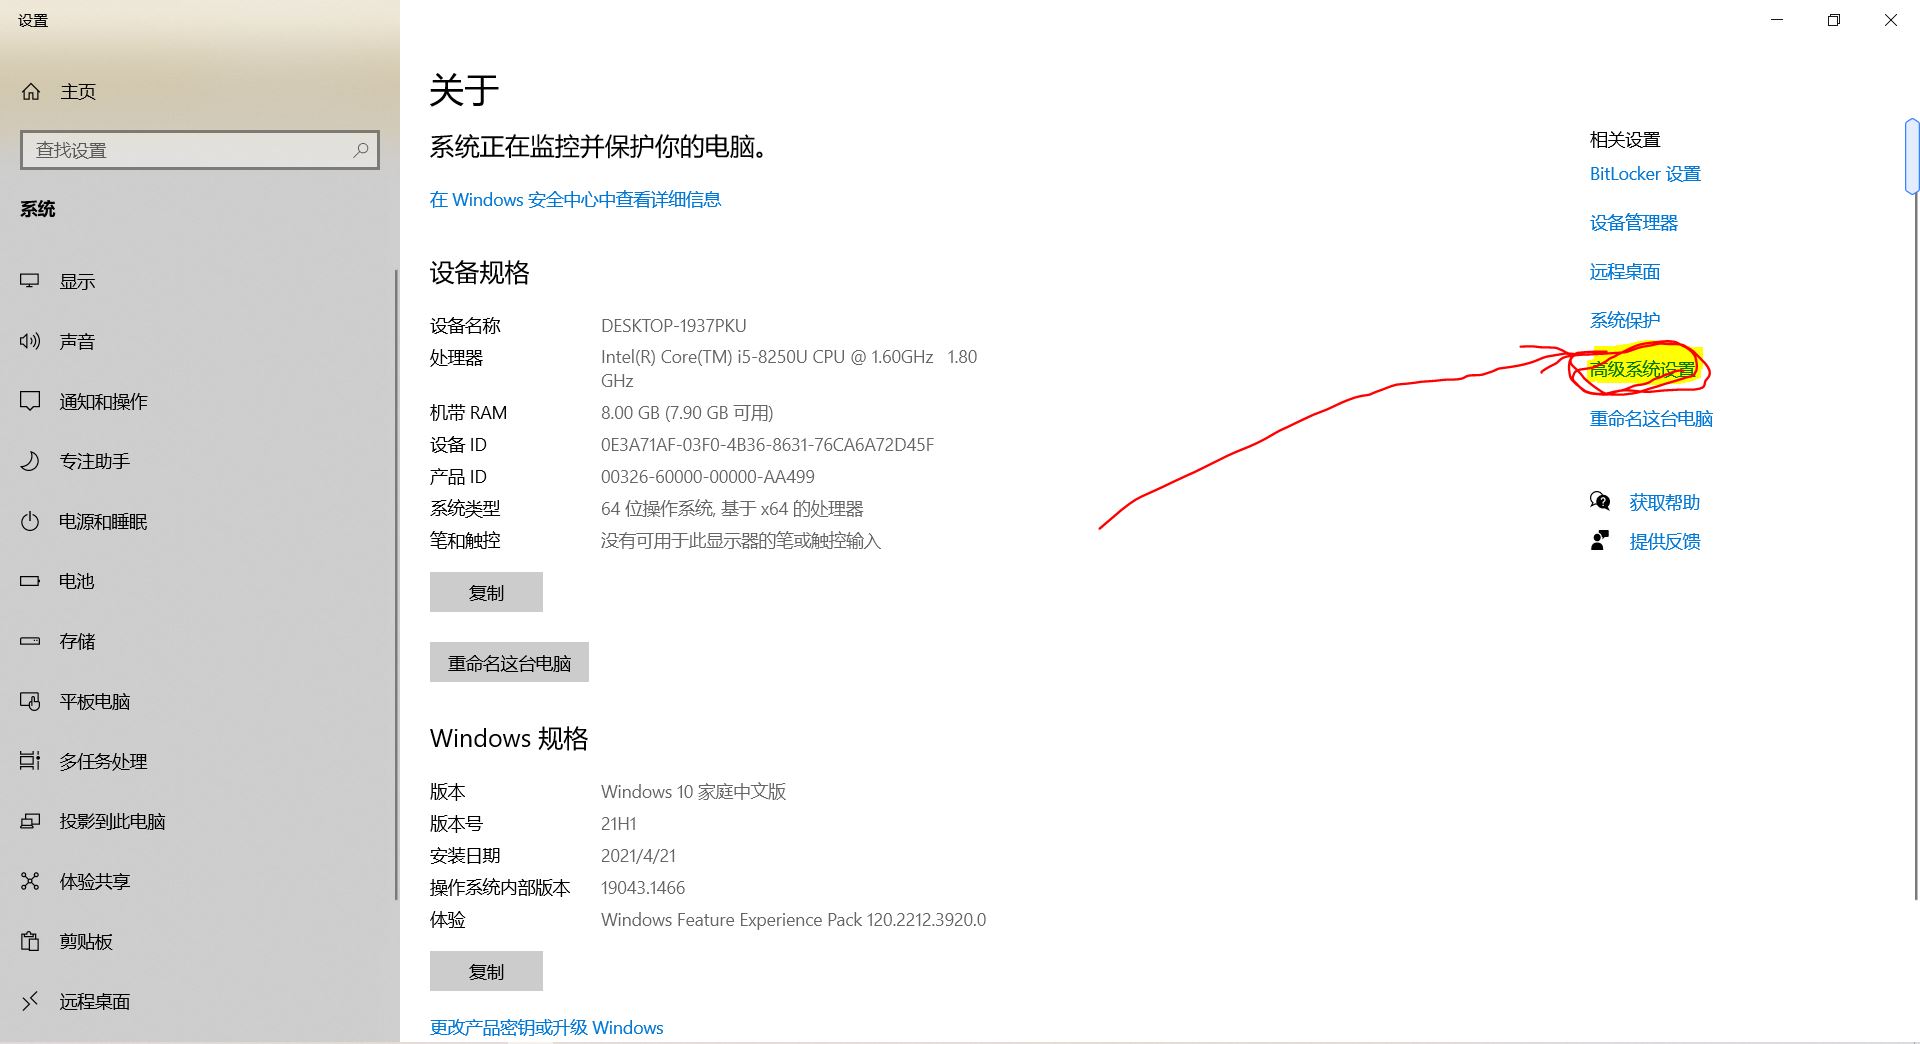Viewport: 1920px width, 1044px height.
Task: Click the 主页 home label
Action: (x=78, y=92)
